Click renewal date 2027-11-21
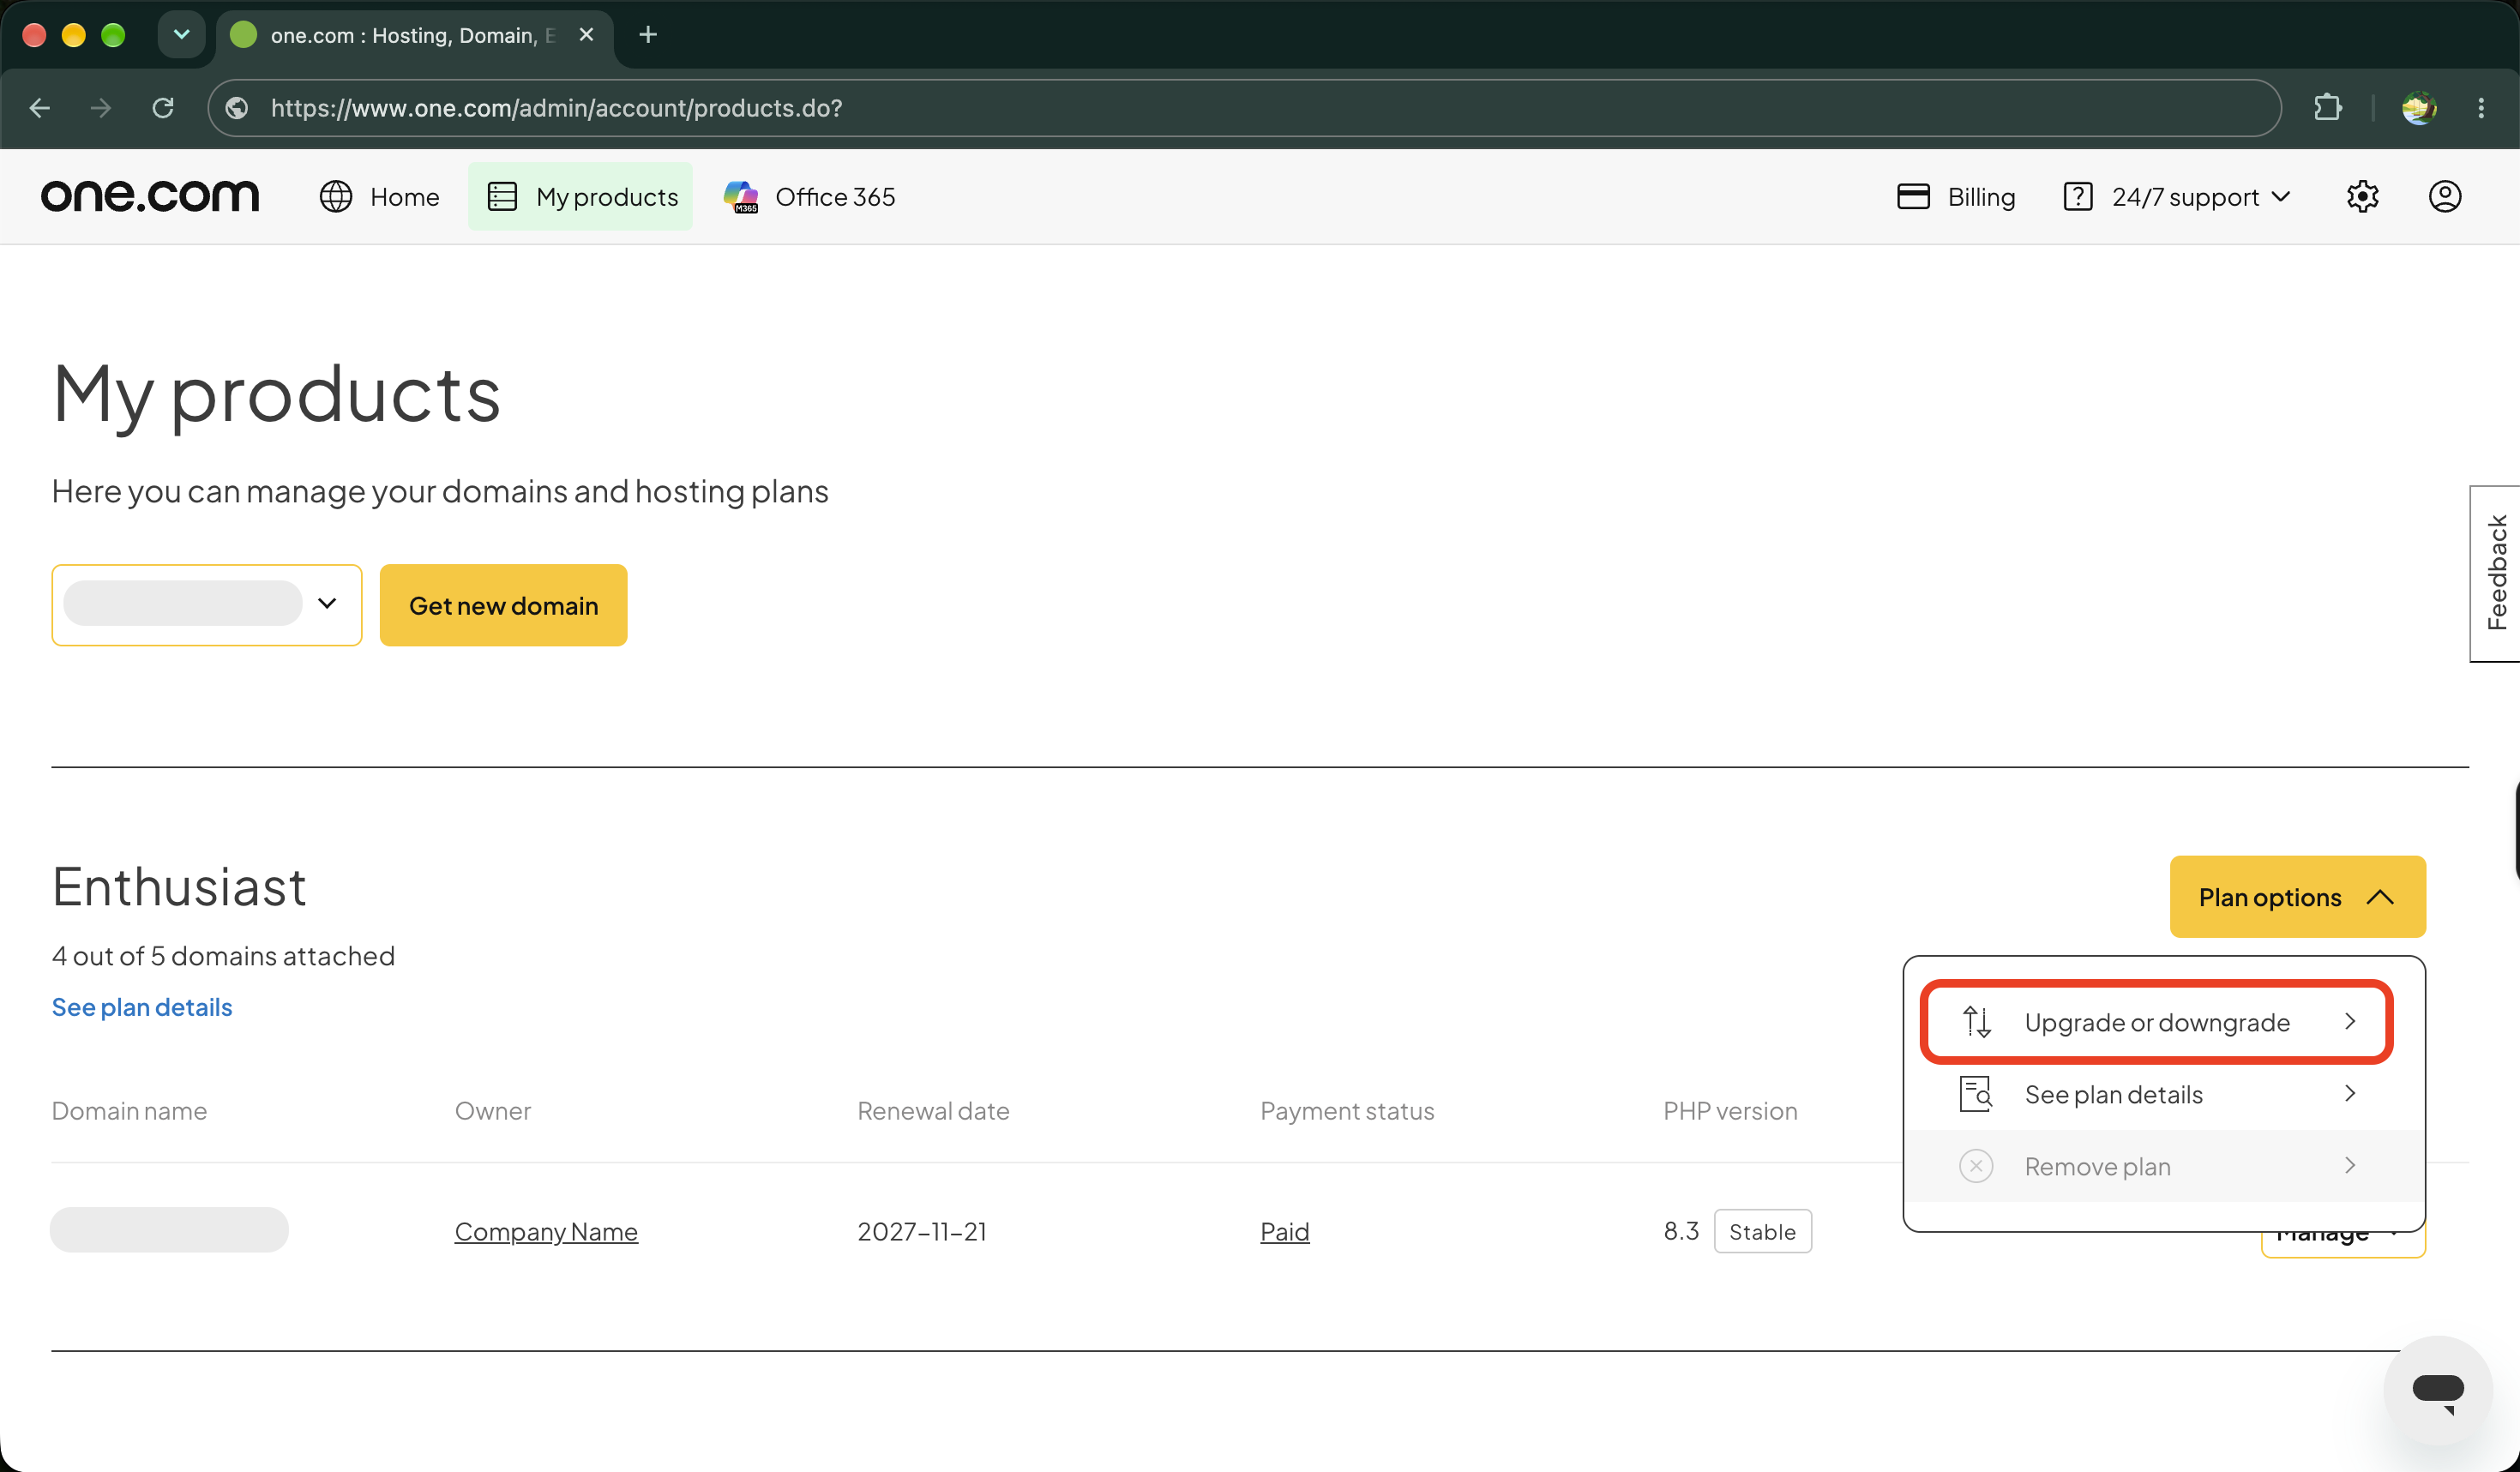Viewport: 2520px width, 1472px height. [922, 1231]
